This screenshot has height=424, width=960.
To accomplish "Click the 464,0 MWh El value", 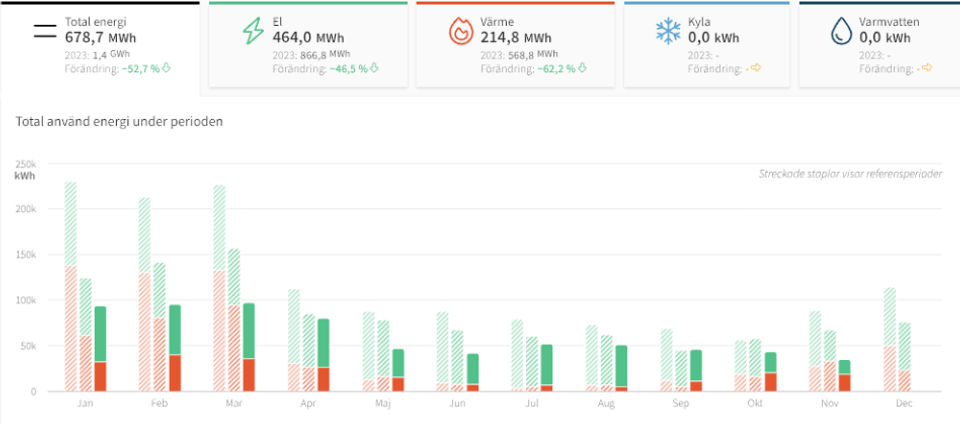I will click(308, 39).
